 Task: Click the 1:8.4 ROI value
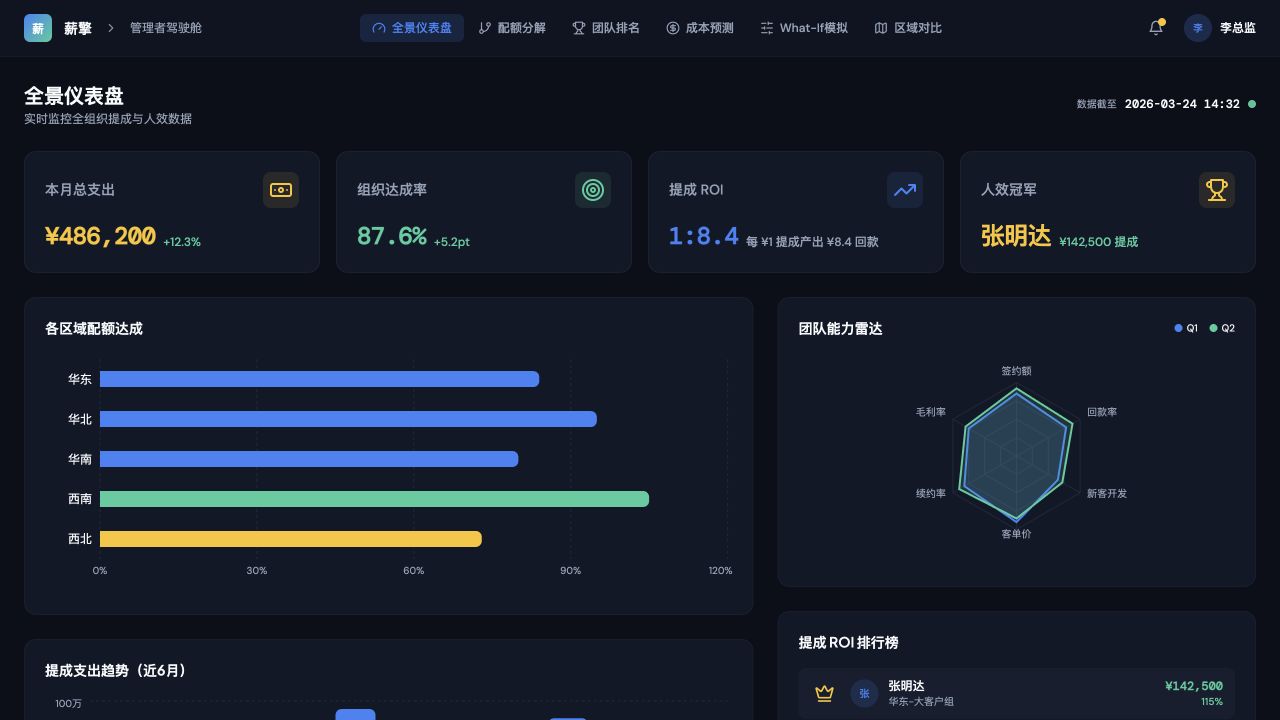point(704,236)
